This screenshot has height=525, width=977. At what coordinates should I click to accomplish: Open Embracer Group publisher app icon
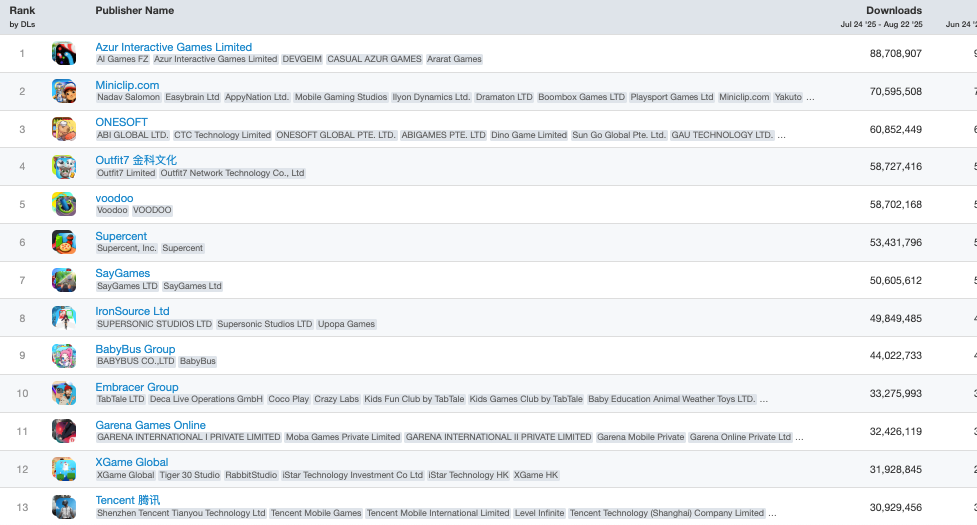64,394
